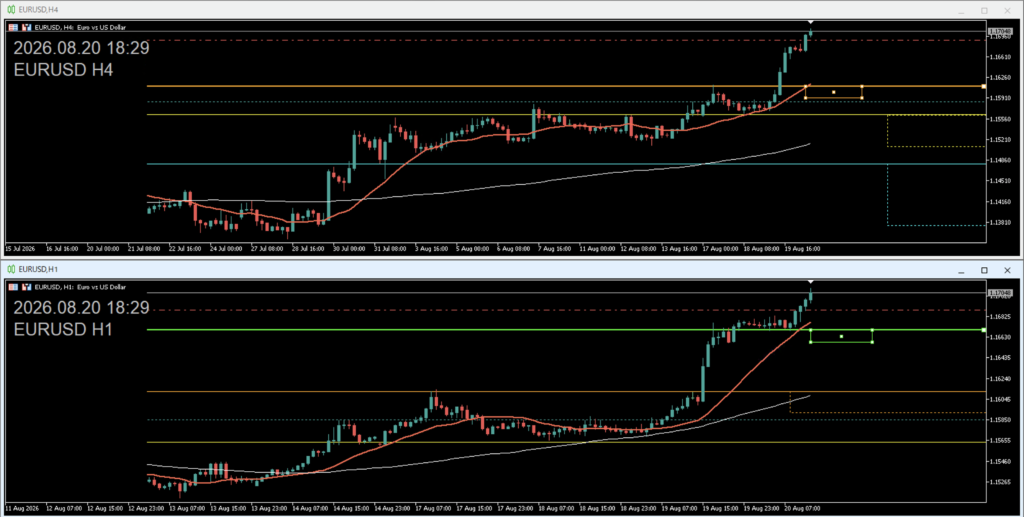Click the chart shift triangle marker in the H4 chart

[810, 23]
